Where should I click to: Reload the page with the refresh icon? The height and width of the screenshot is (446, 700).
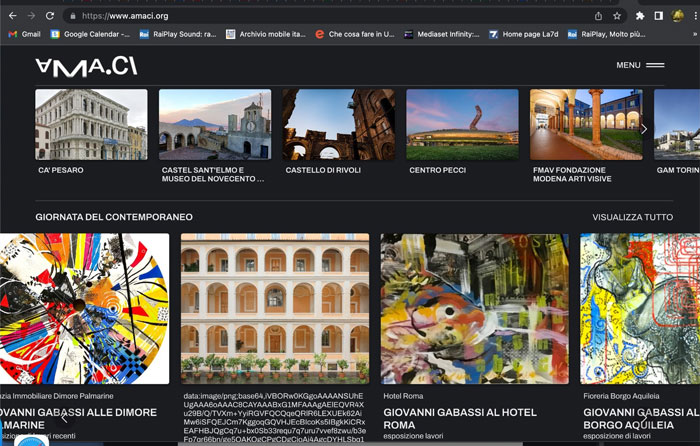50,16
